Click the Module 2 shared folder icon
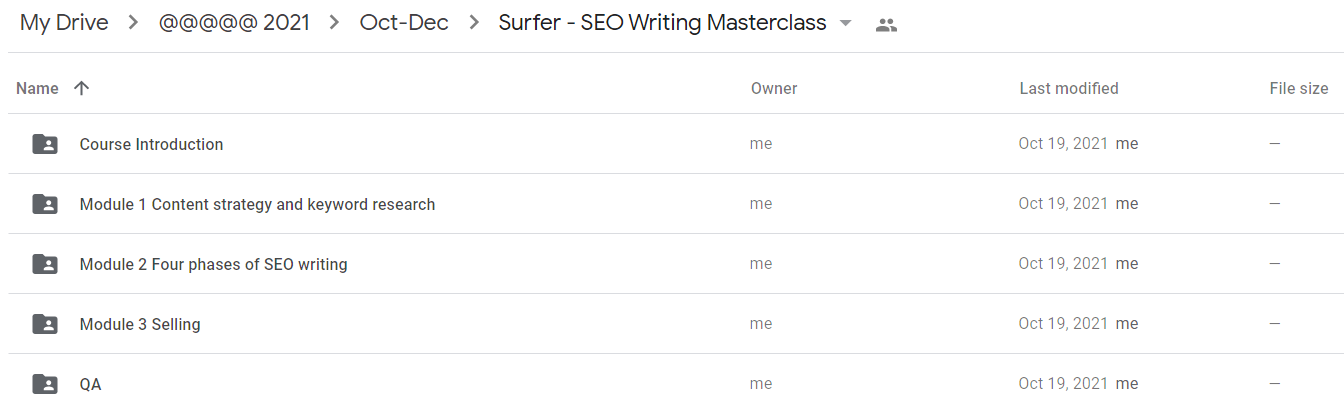Screen dimensions: 1344x407 click(x=45, y=264)
